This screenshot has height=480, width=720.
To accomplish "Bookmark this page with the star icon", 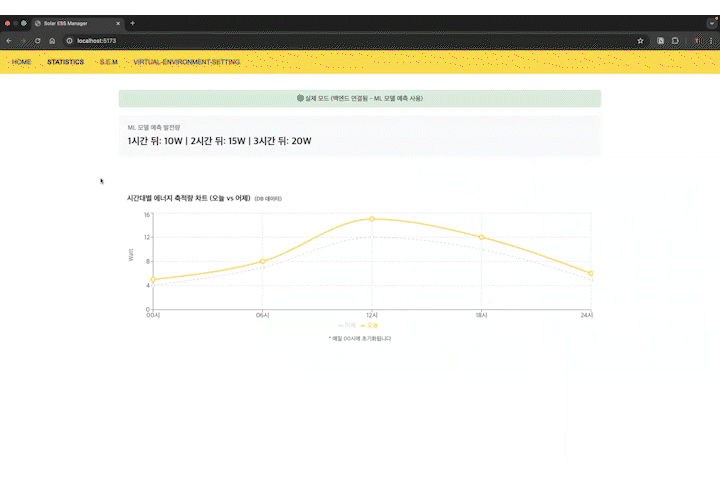I will coord(640,41).
